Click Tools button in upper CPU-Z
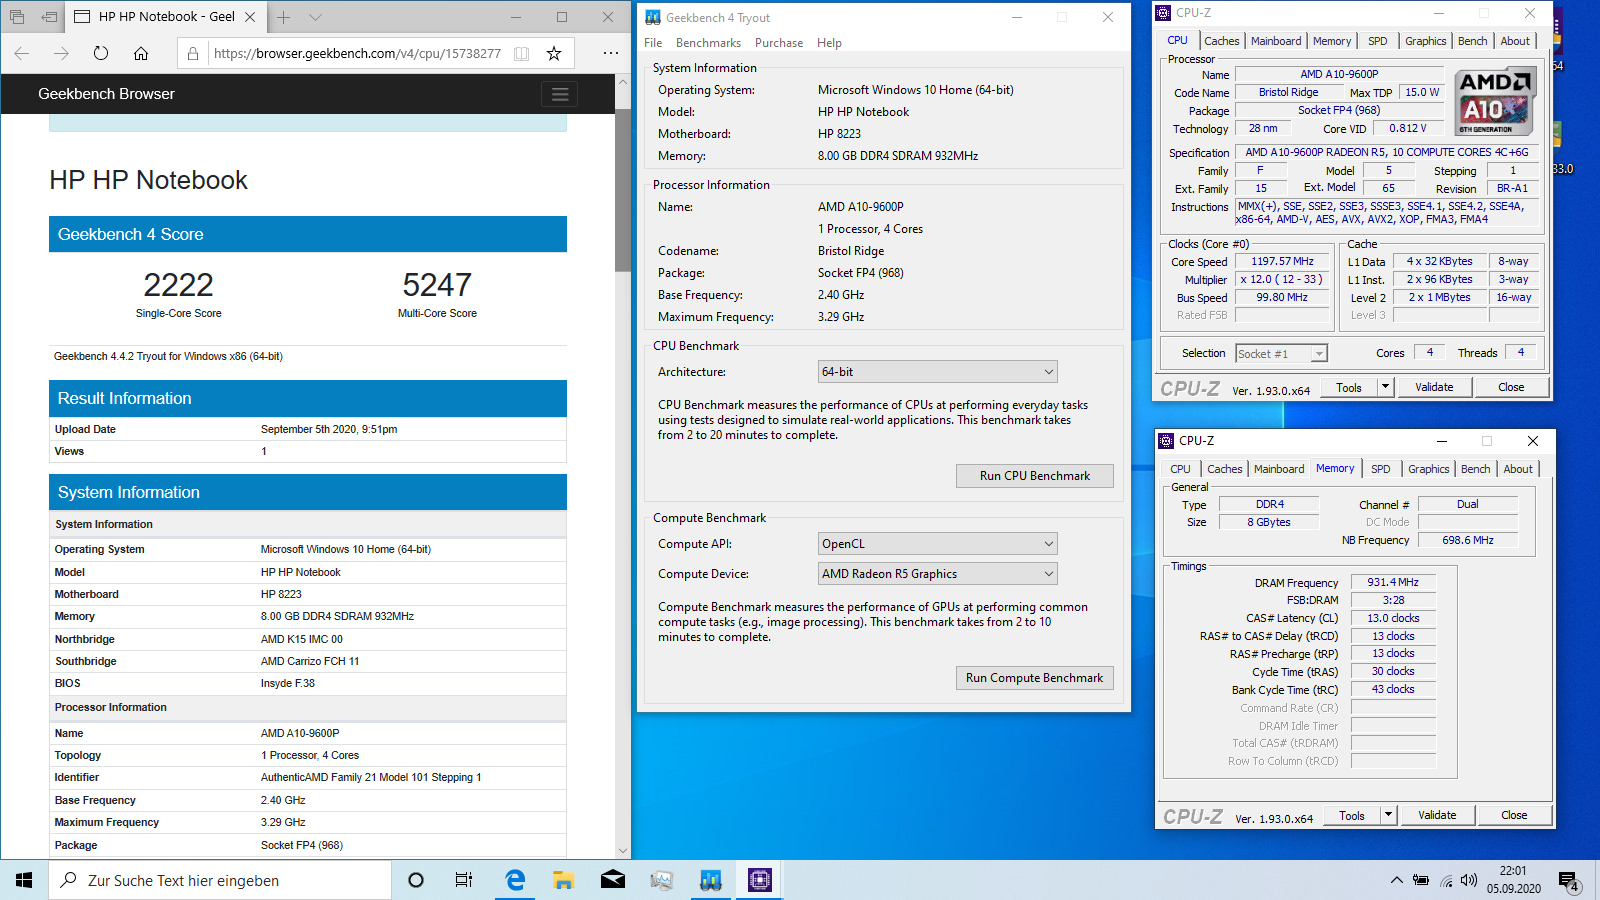Image resolution: width=1600 pixels, height=900 pixels. (x=1349, y=388)
